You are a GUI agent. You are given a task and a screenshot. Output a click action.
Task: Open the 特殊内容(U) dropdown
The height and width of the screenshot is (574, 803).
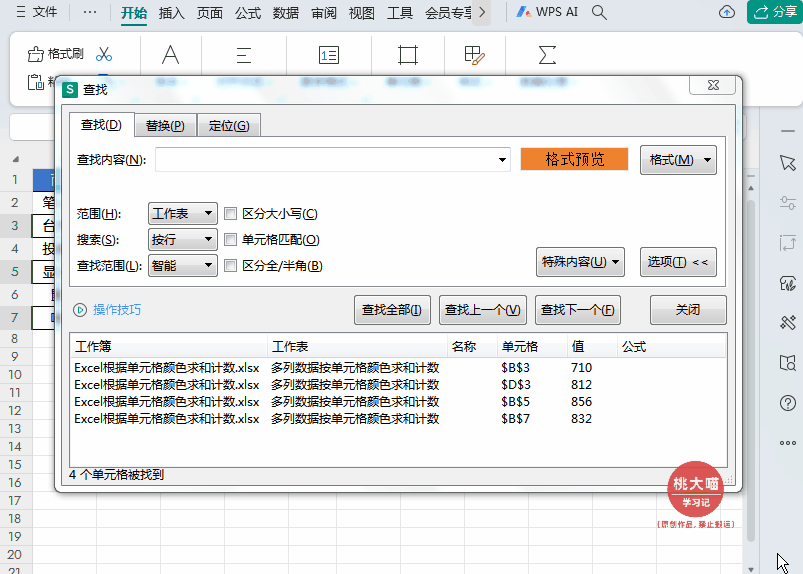point(580,262)
